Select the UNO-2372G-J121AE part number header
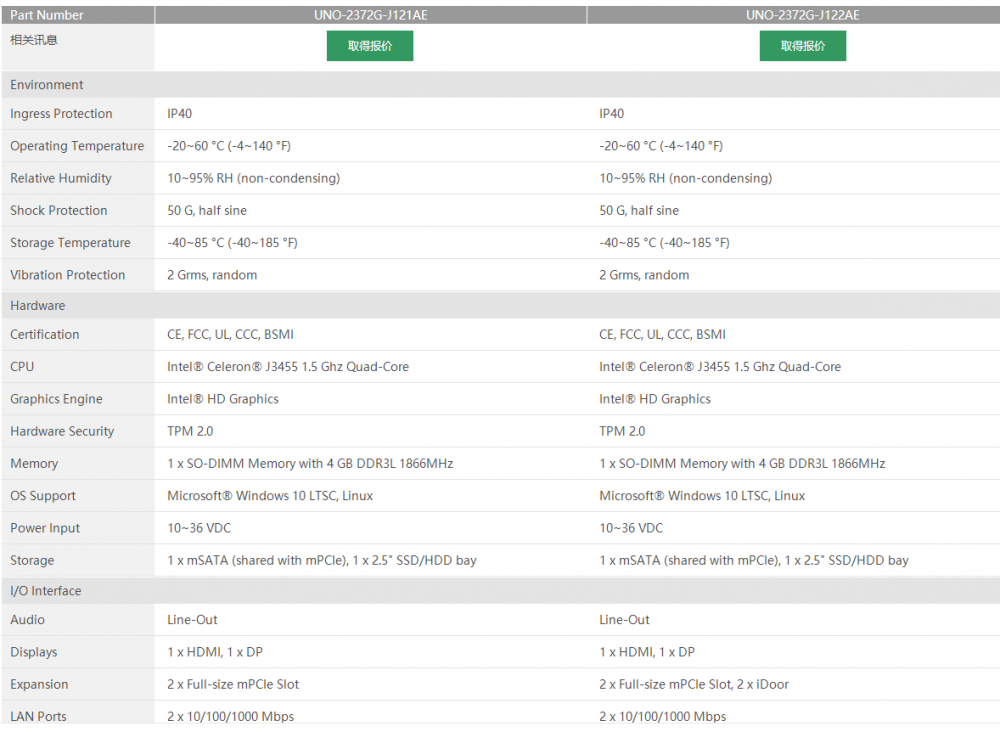Image resolution: width=1000 pixels, height=732 pixels. (371, 15)
